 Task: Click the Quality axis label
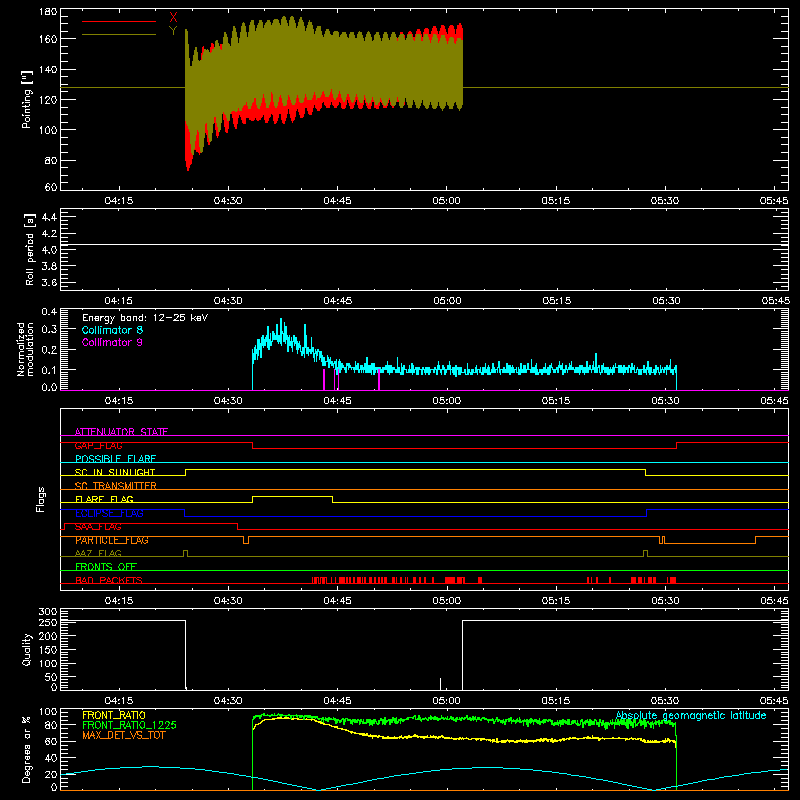pyautogui.click(x=27, y=649)
